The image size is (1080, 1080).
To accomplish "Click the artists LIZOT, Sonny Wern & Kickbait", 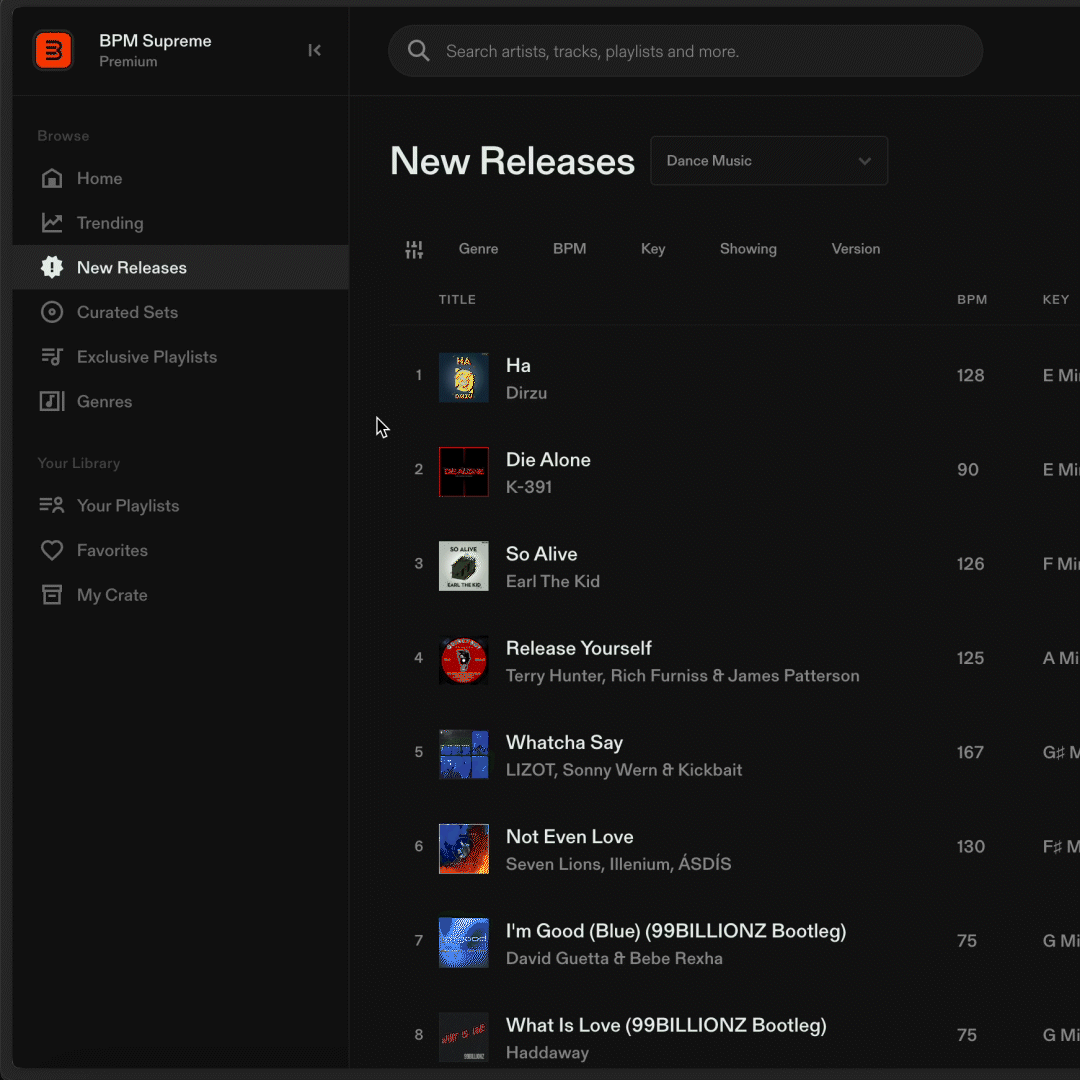I will tap(623, 770).
